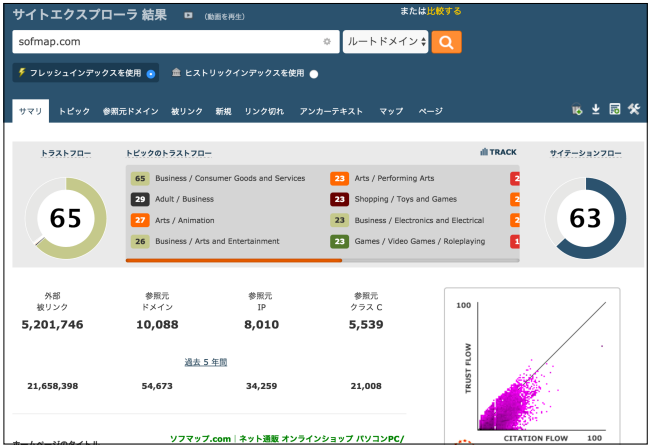The width and height of the screenshot is (651, 448).
Task: Click the 23 Shopping / Toys and Games badge
Action: coord(340,199)
